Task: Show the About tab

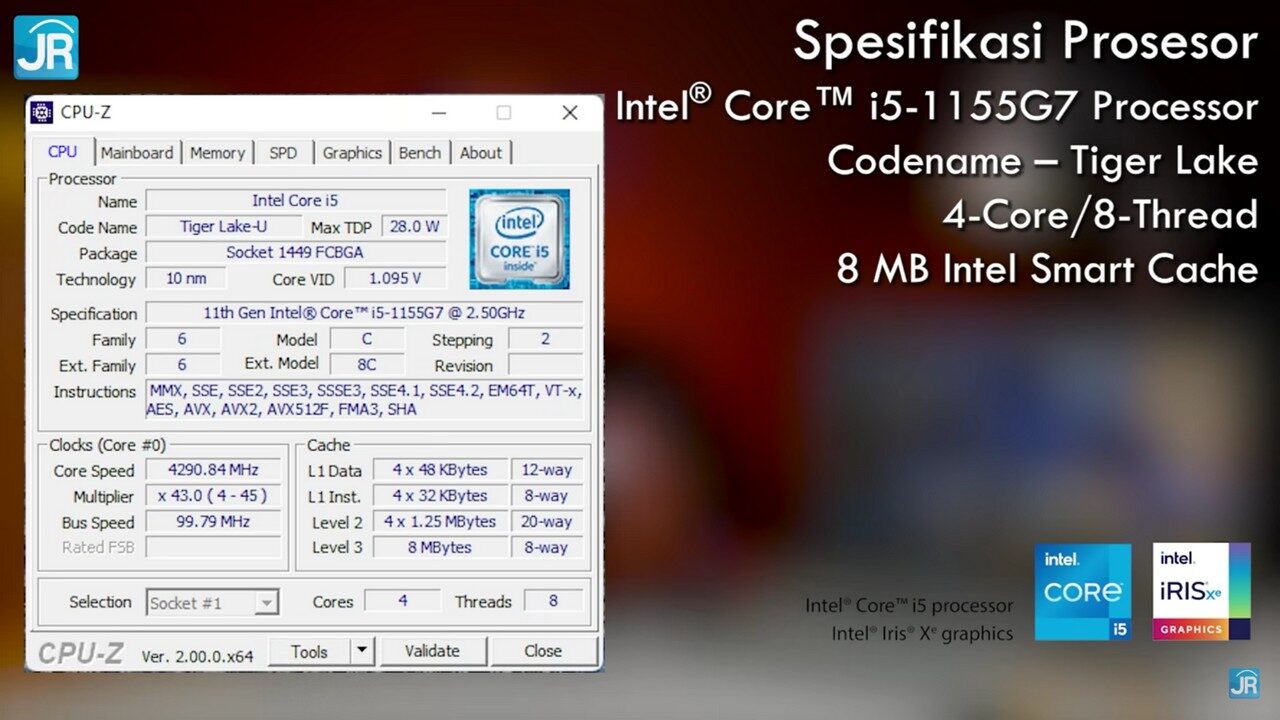Action: pyautogui.click(x=481, y=153)
